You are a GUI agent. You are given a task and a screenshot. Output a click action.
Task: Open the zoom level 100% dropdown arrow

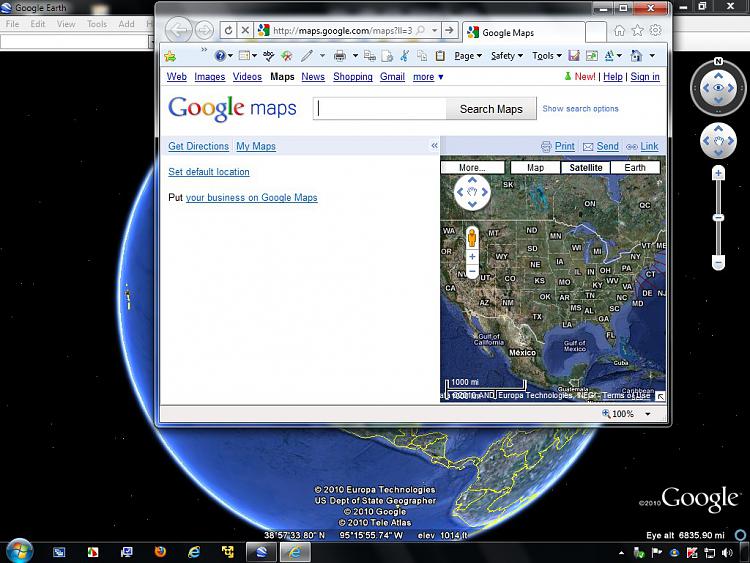(648, 414)
